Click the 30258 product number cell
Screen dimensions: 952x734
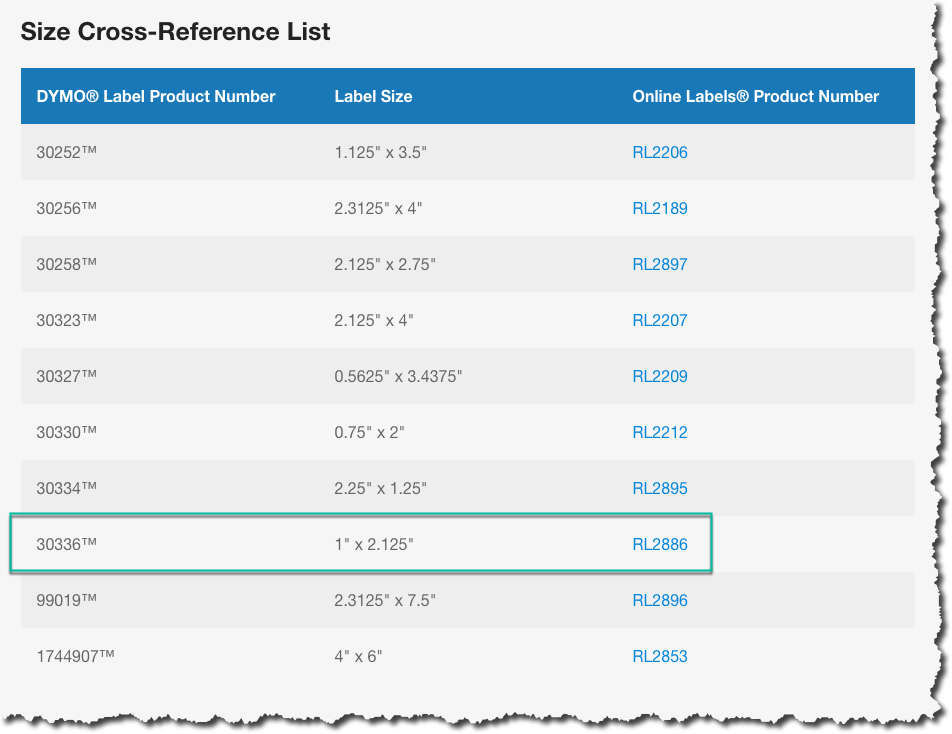pyautogui.click(x=67, y=265)
